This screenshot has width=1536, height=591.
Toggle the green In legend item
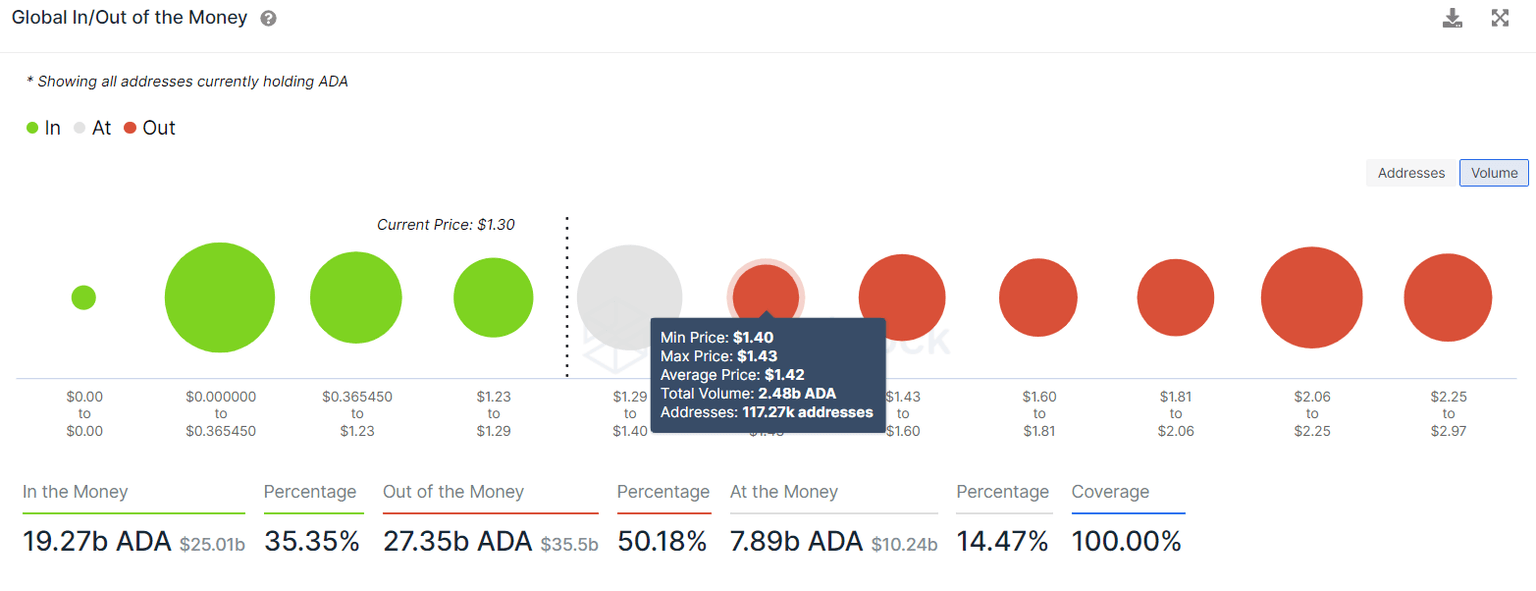point(44,128)
